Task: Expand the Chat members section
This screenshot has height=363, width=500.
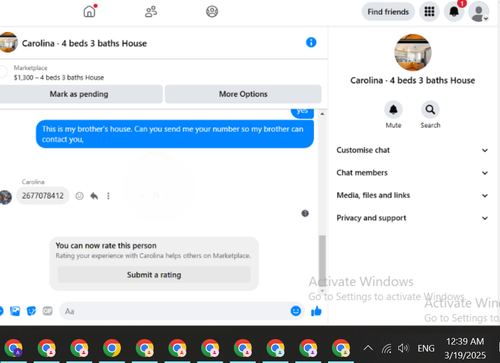Action: 412,173
